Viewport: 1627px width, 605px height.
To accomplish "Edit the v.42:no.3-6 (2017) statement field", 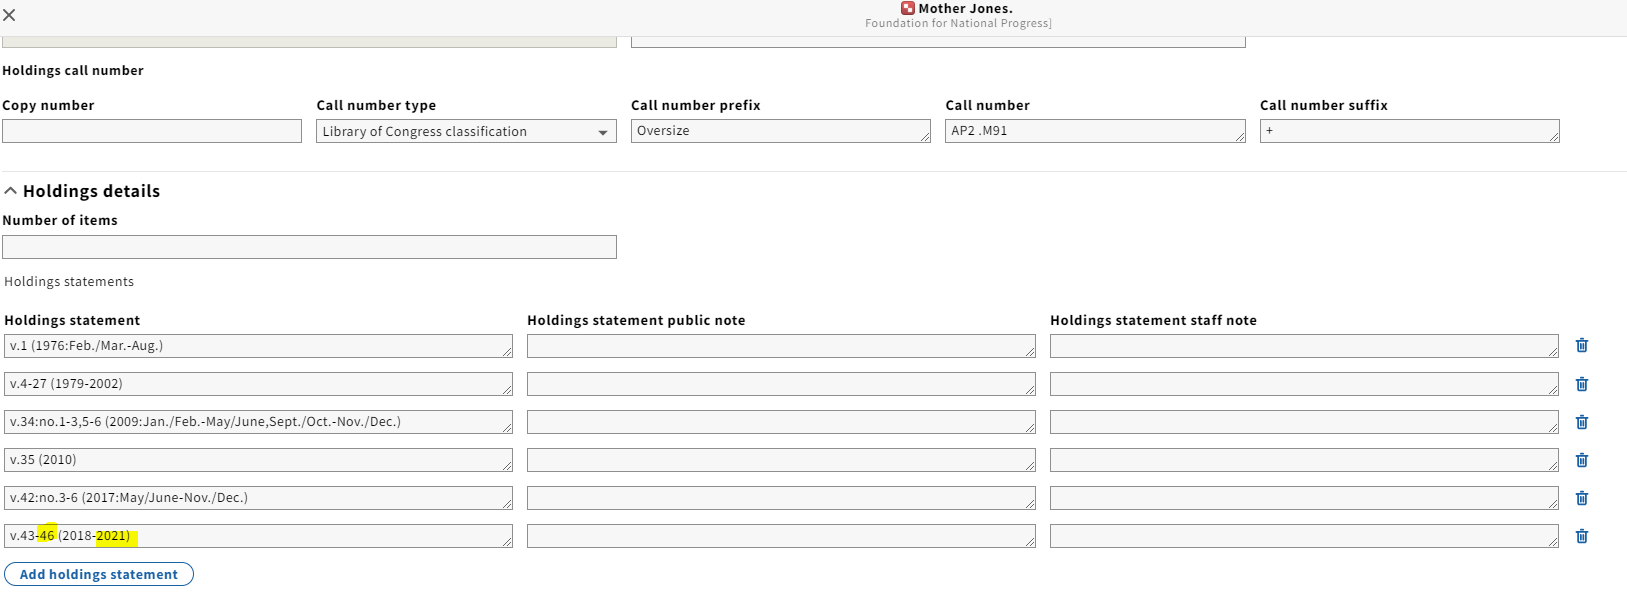I will pyautogui.click(x=258, y=498).
